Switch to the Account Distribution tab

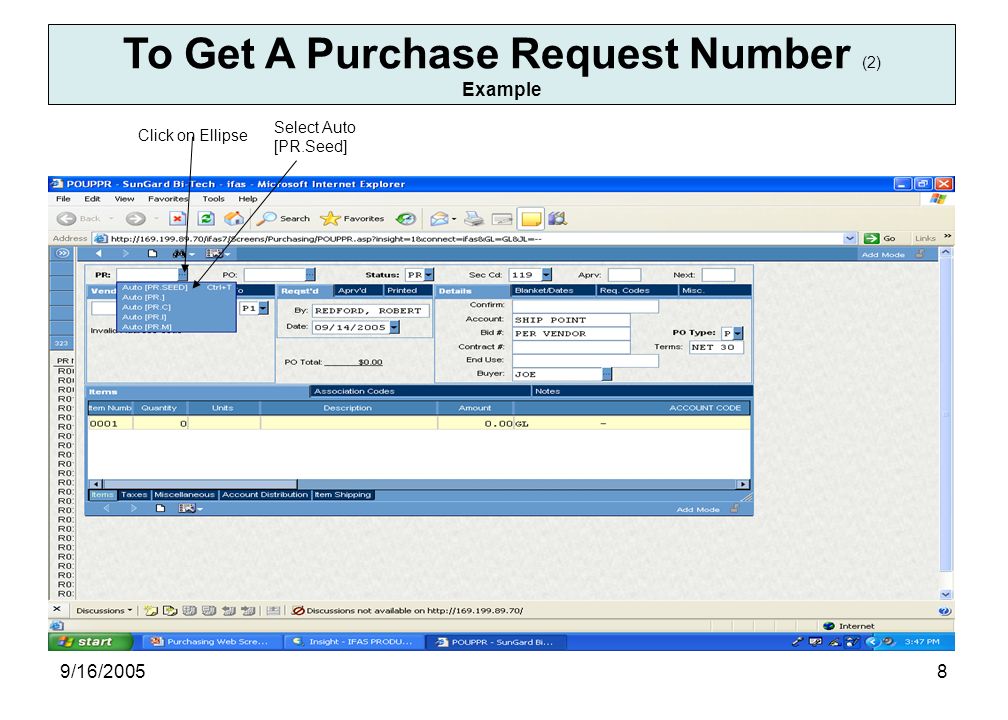click(265, 494)
